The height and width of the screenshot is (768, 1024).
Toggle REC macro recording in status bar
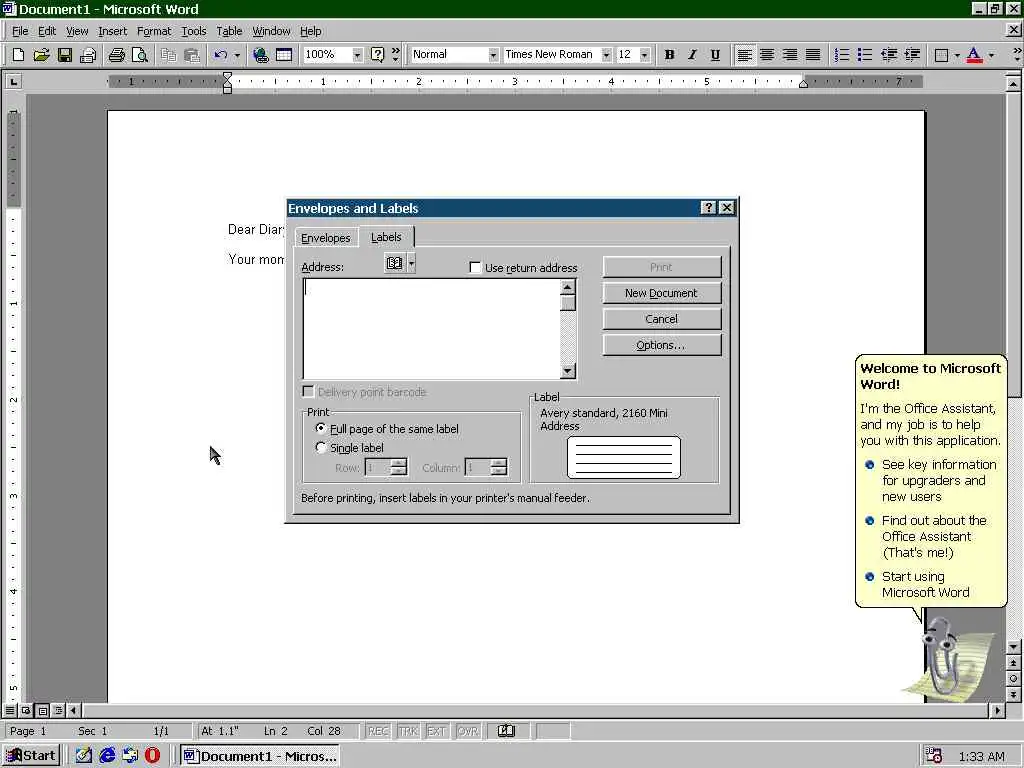pyautogui.click(x=378, y=731)
